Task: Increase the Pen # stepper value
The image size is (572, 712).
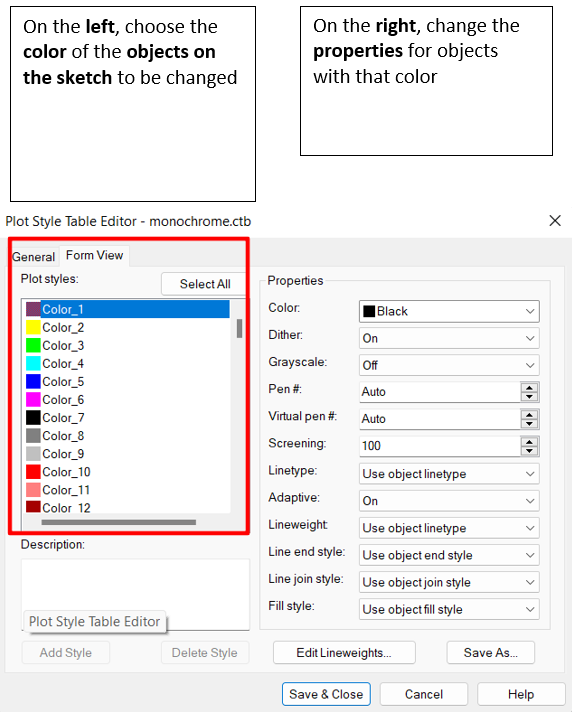Action: tap(529, 387)
